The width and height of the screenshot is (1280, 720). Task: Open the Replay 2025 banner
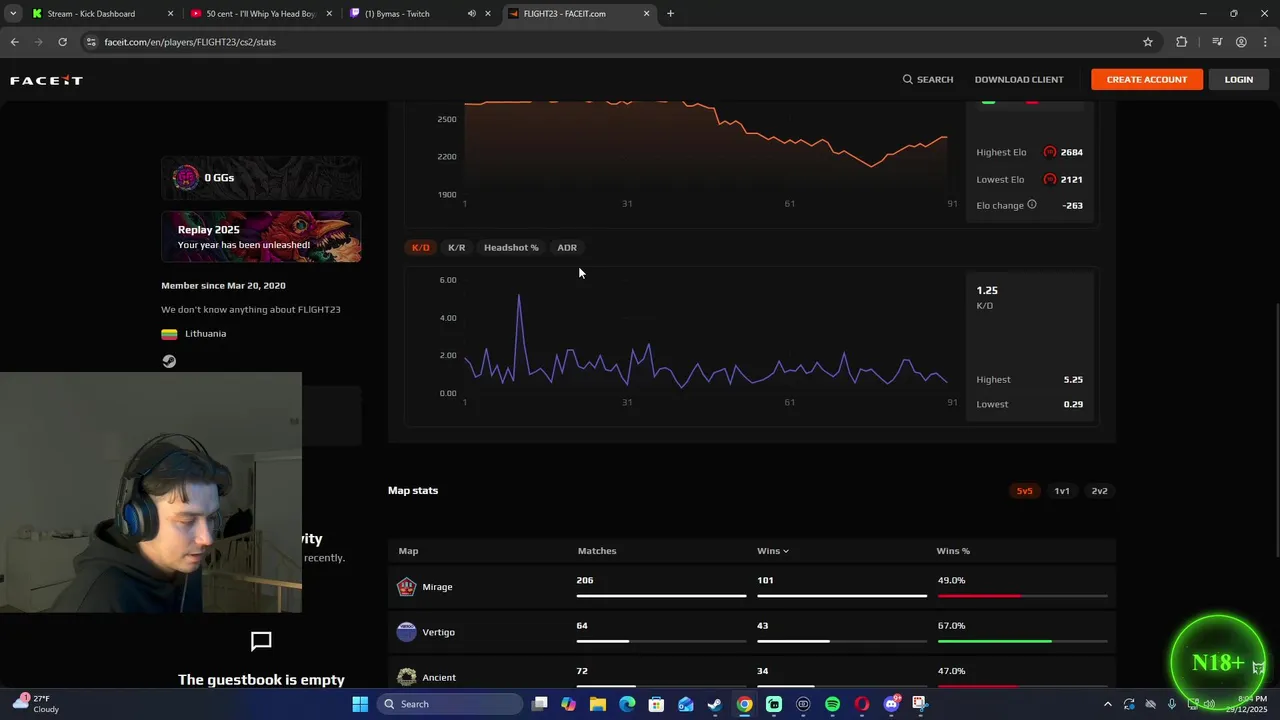pos(261,237)
